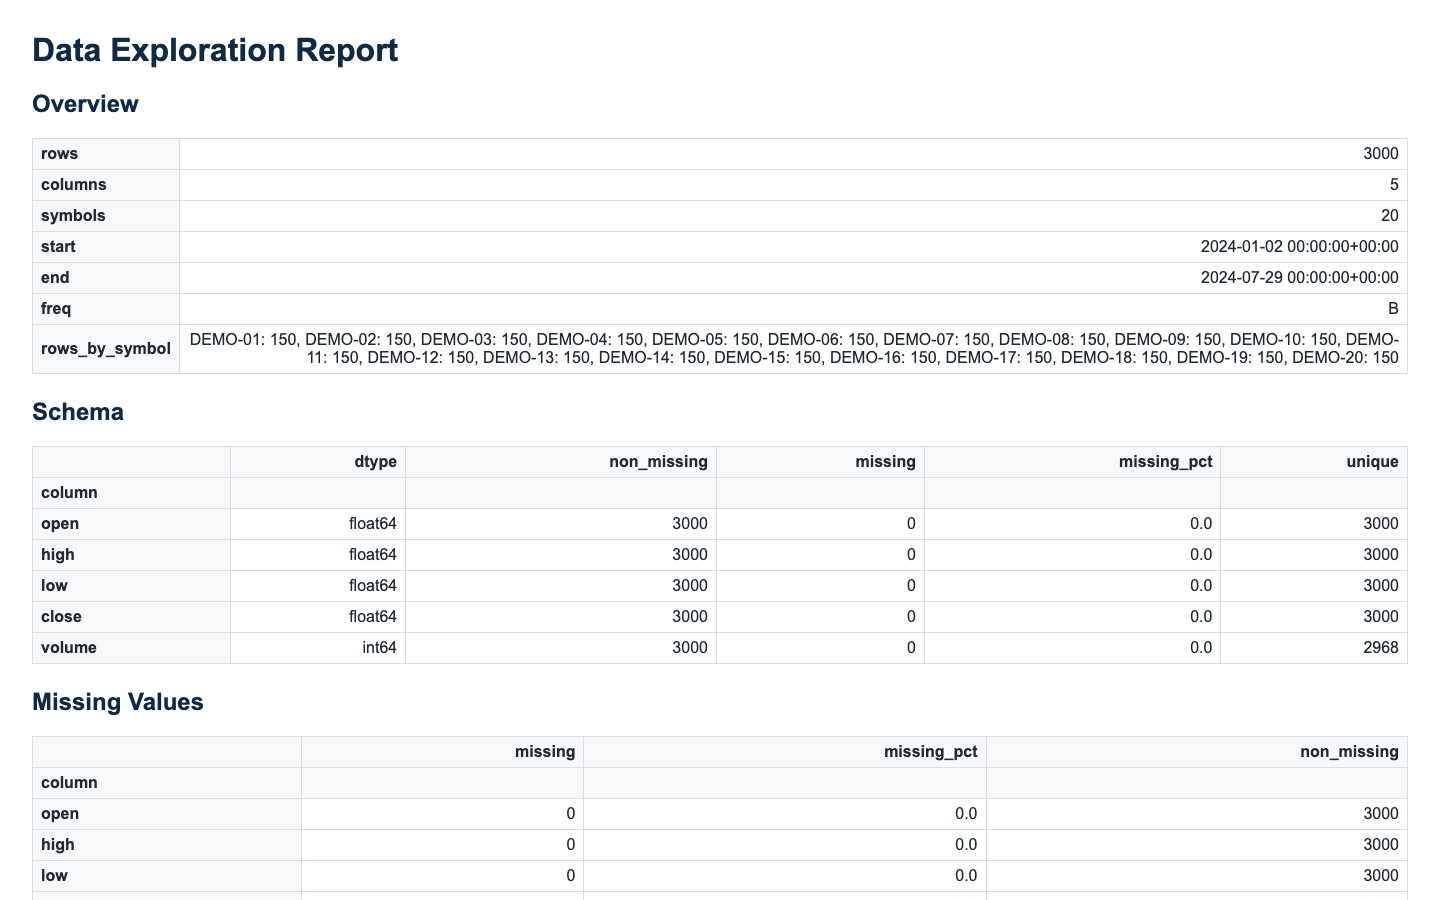Image resolution: width=1440 pixels, height=900 pixels.
Task: Click the "start" label in Overview
Action: coord(58,247)
